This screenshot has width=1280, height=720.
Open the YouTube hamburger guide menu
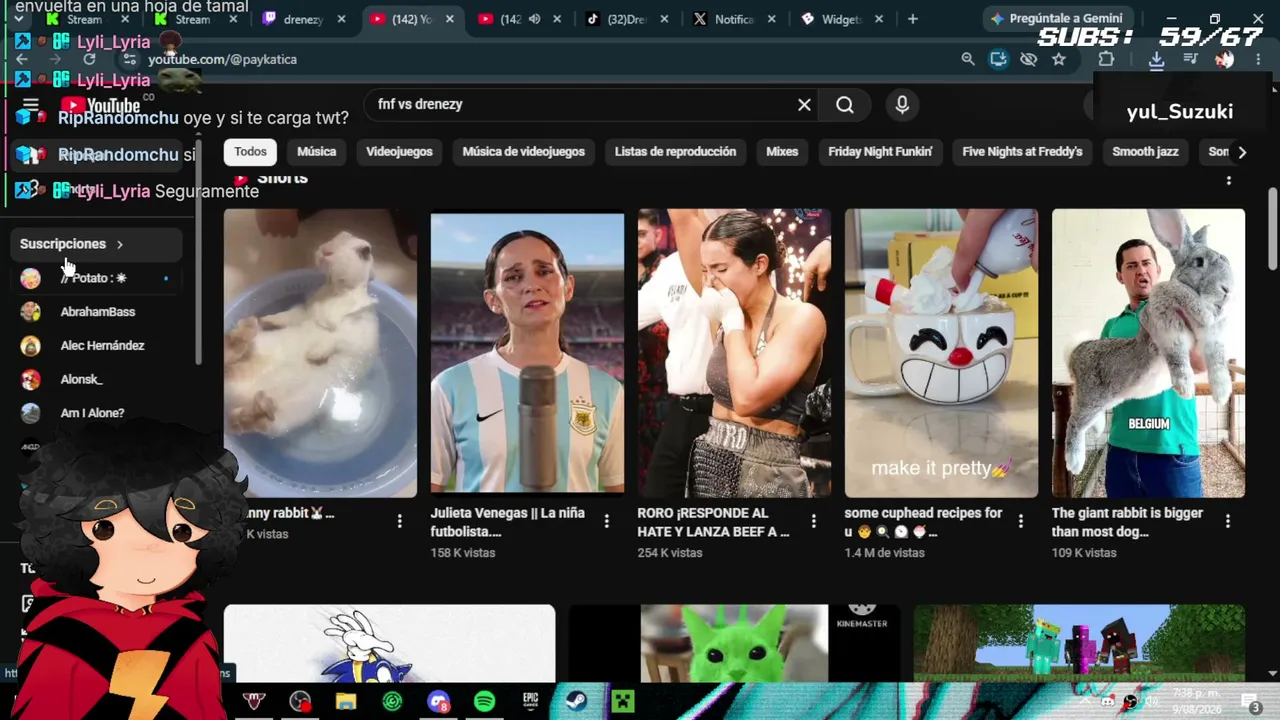(x=30, y=105)
